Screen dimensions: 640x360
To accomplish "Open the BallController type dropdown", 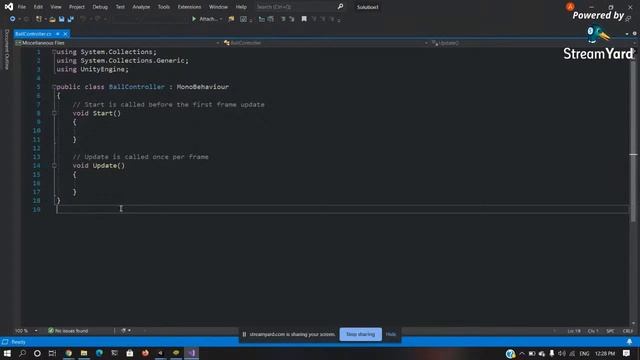I will [325, 43].
